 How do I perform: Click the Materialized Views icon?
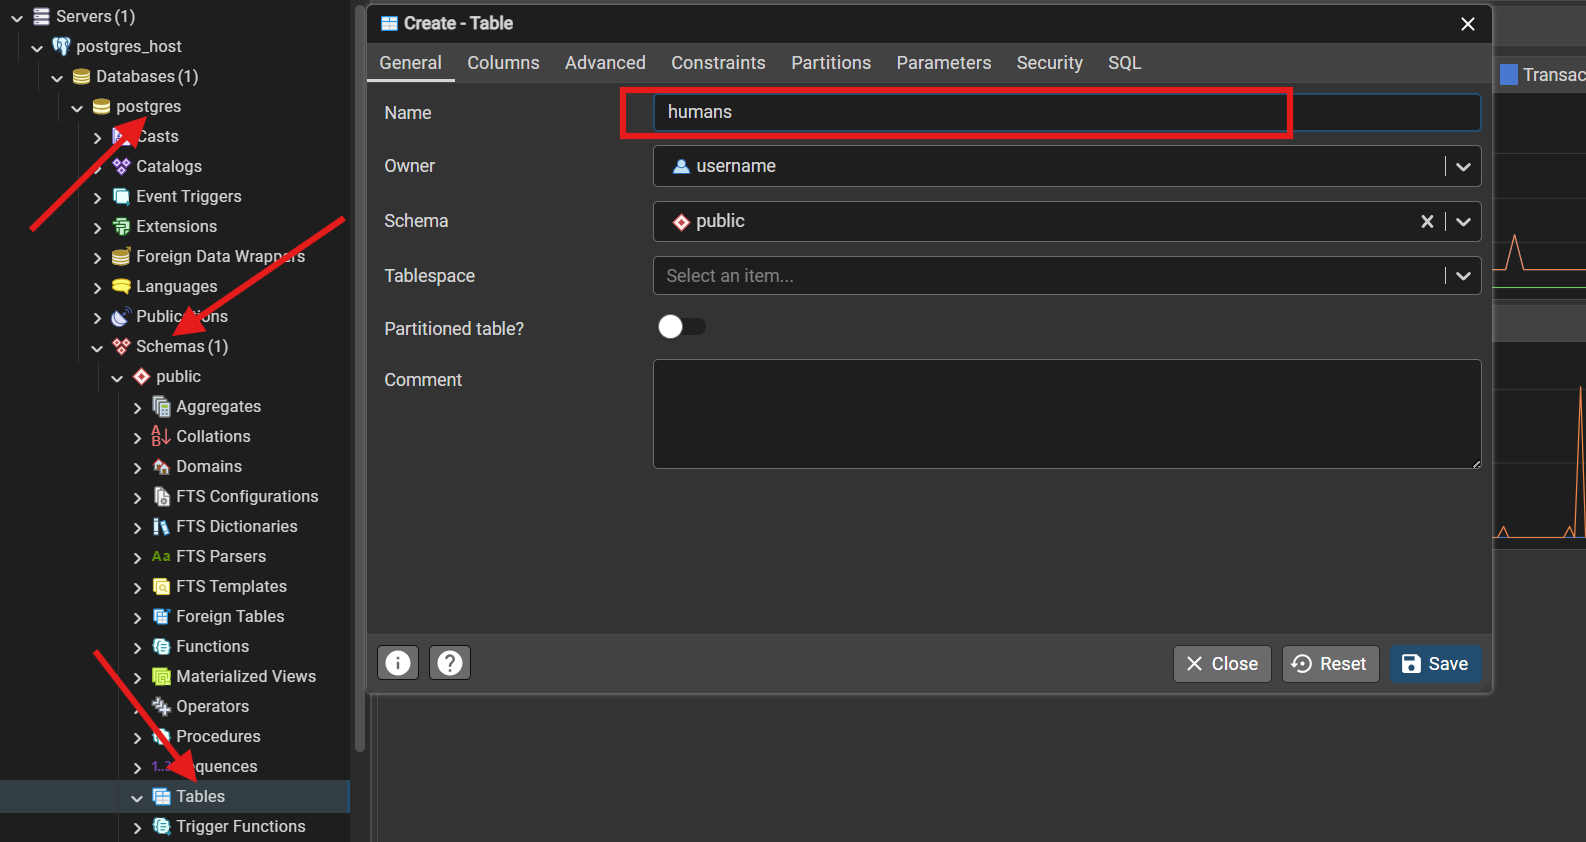tap(161, 677)
